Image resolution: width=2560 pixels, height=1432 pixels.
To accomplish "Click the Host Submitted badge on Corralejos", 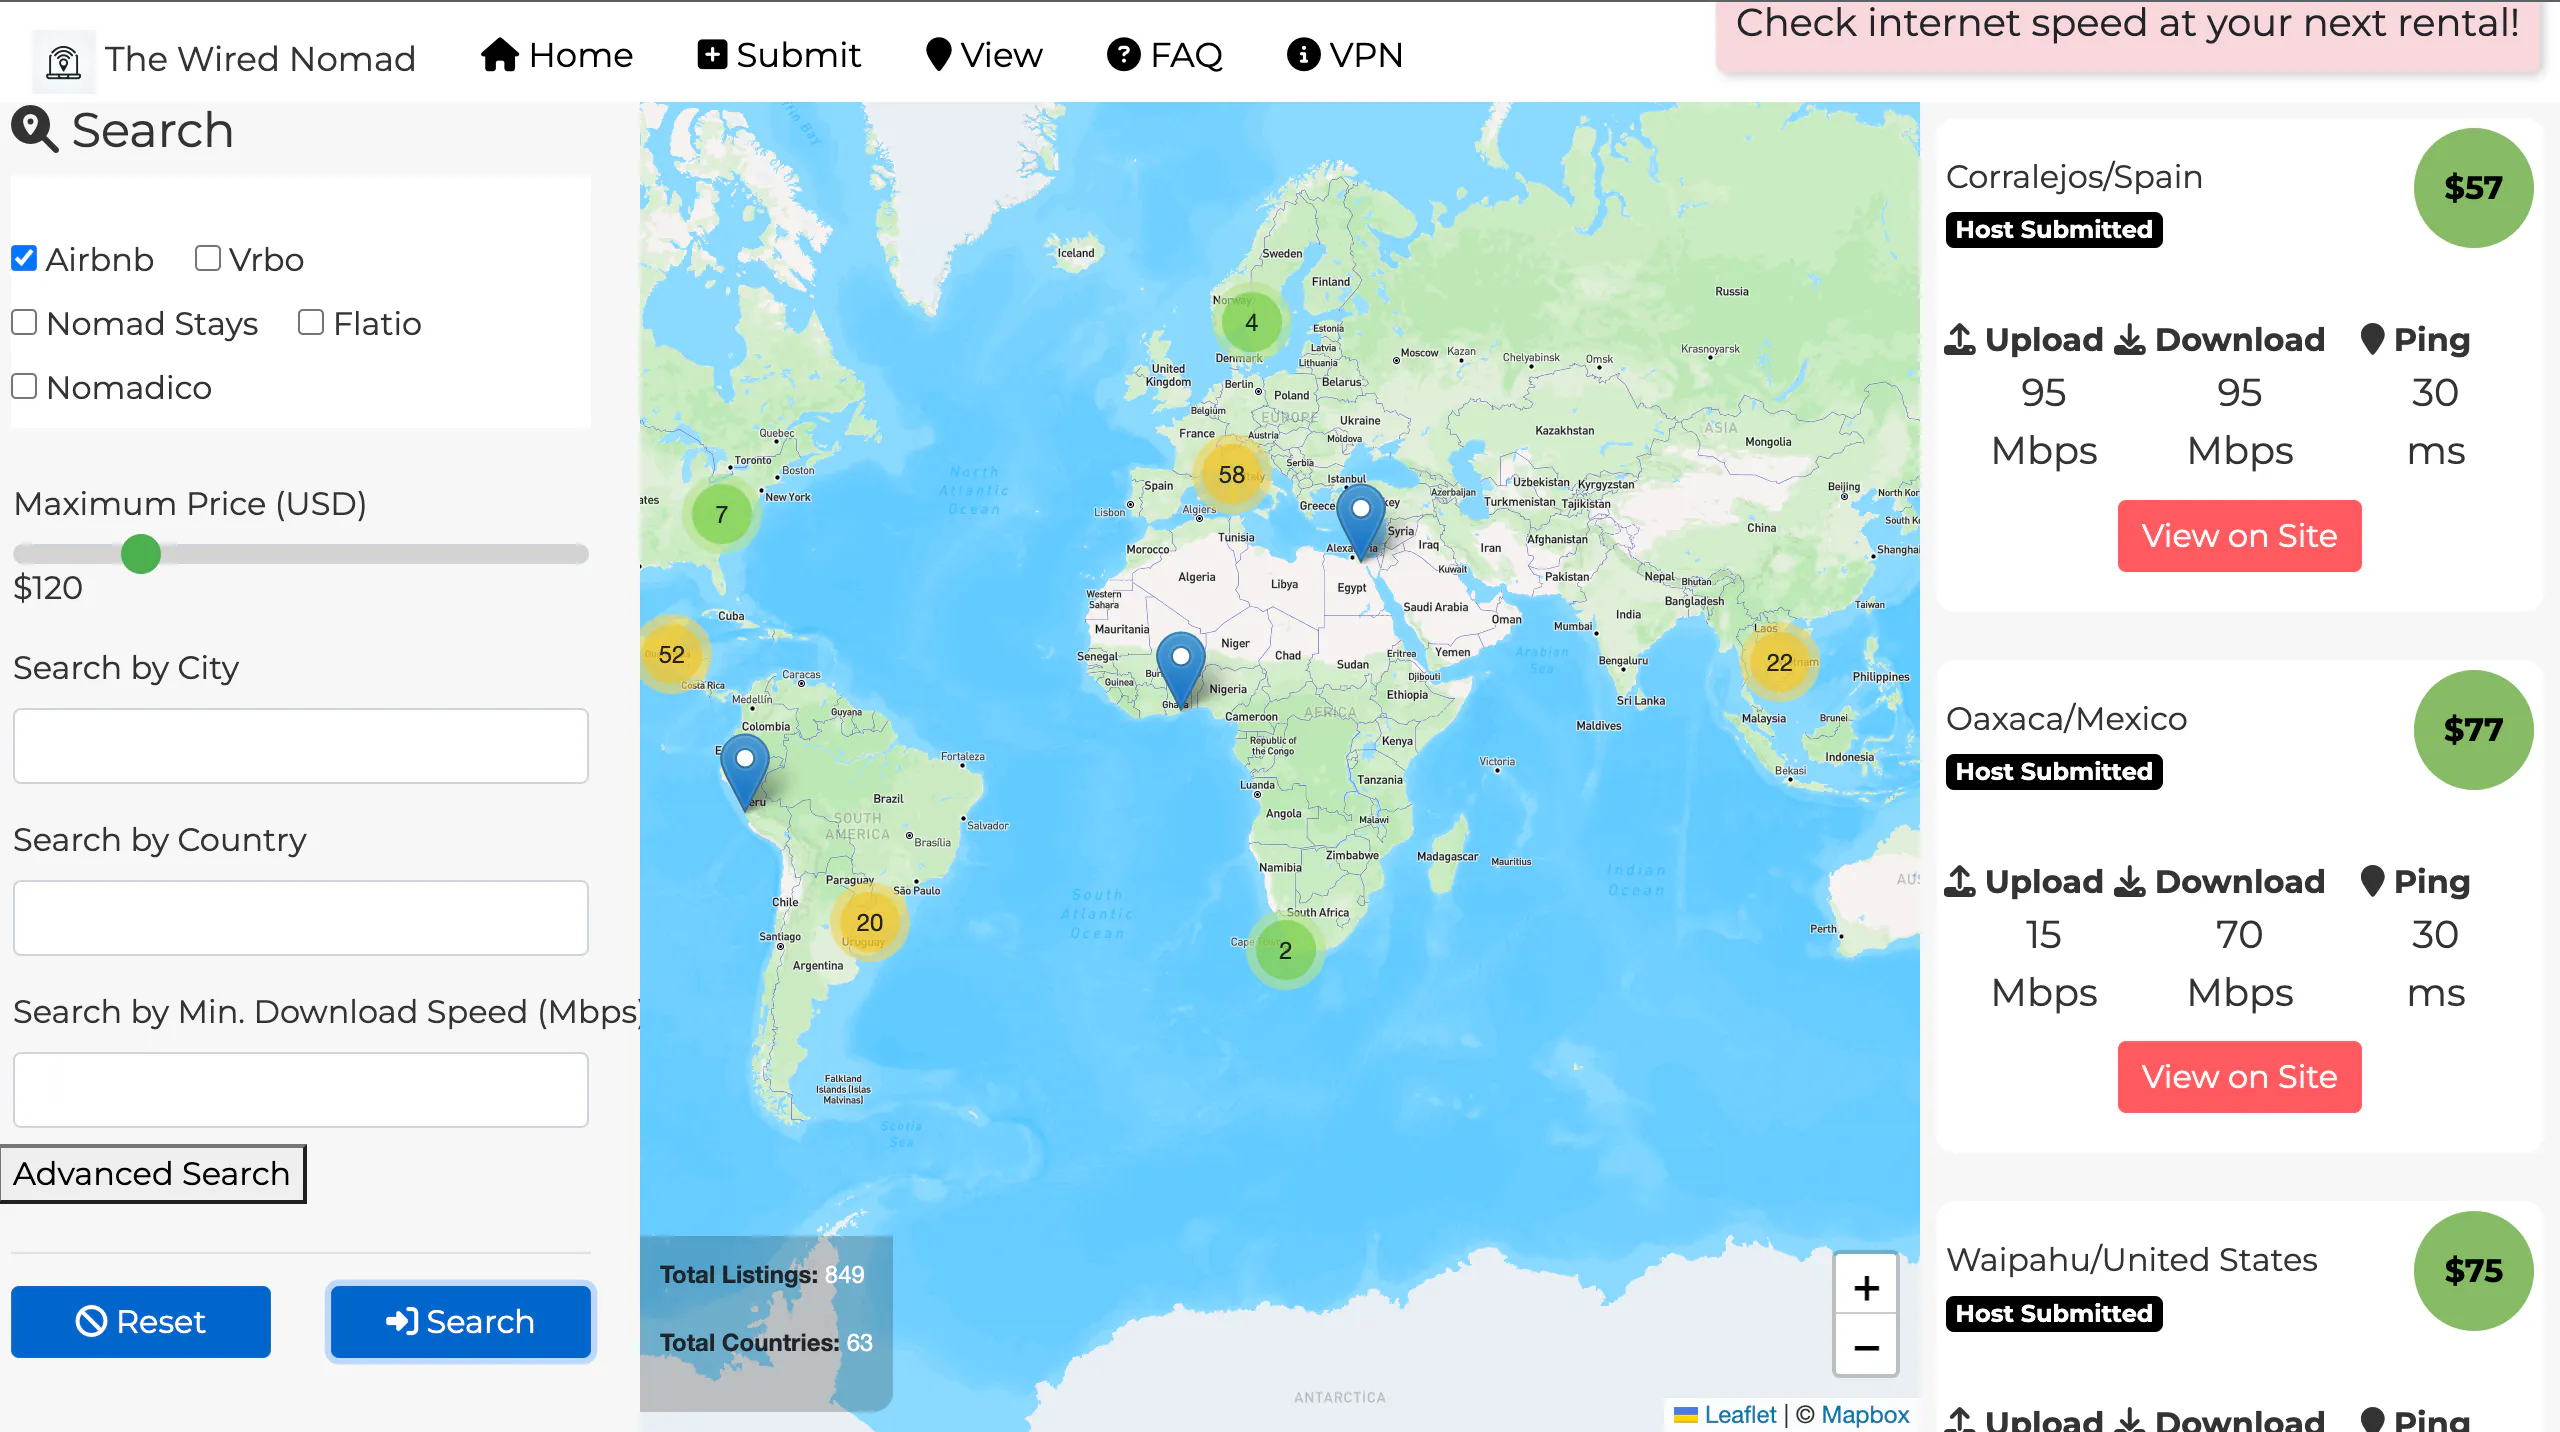I will point(2054,230).
